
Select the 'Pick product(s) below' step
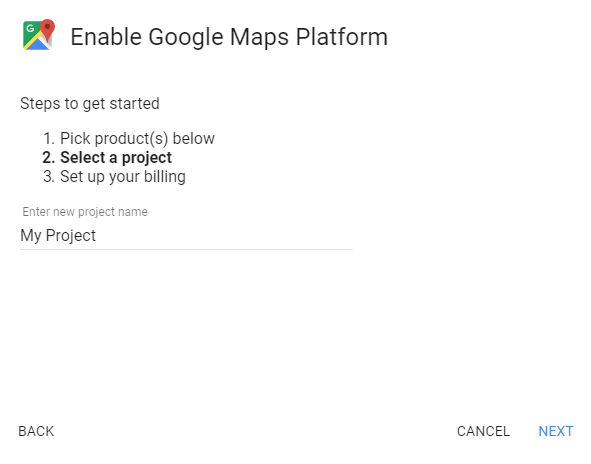(137, 139)
